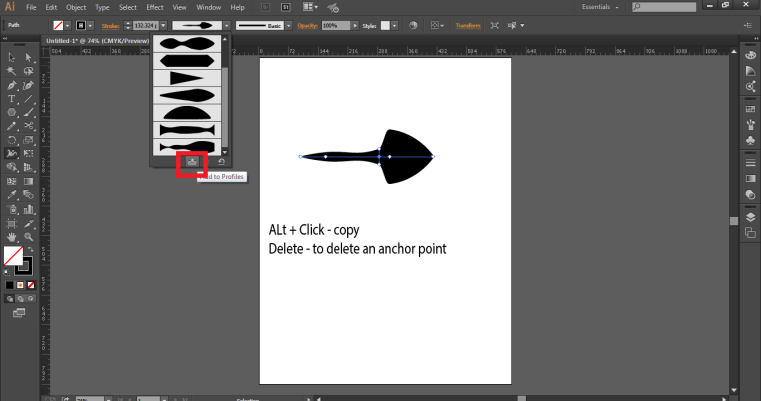The width and height of the screenshot is (761, 401).
Task: Open the Effect menu
Action: coord(154,7)
